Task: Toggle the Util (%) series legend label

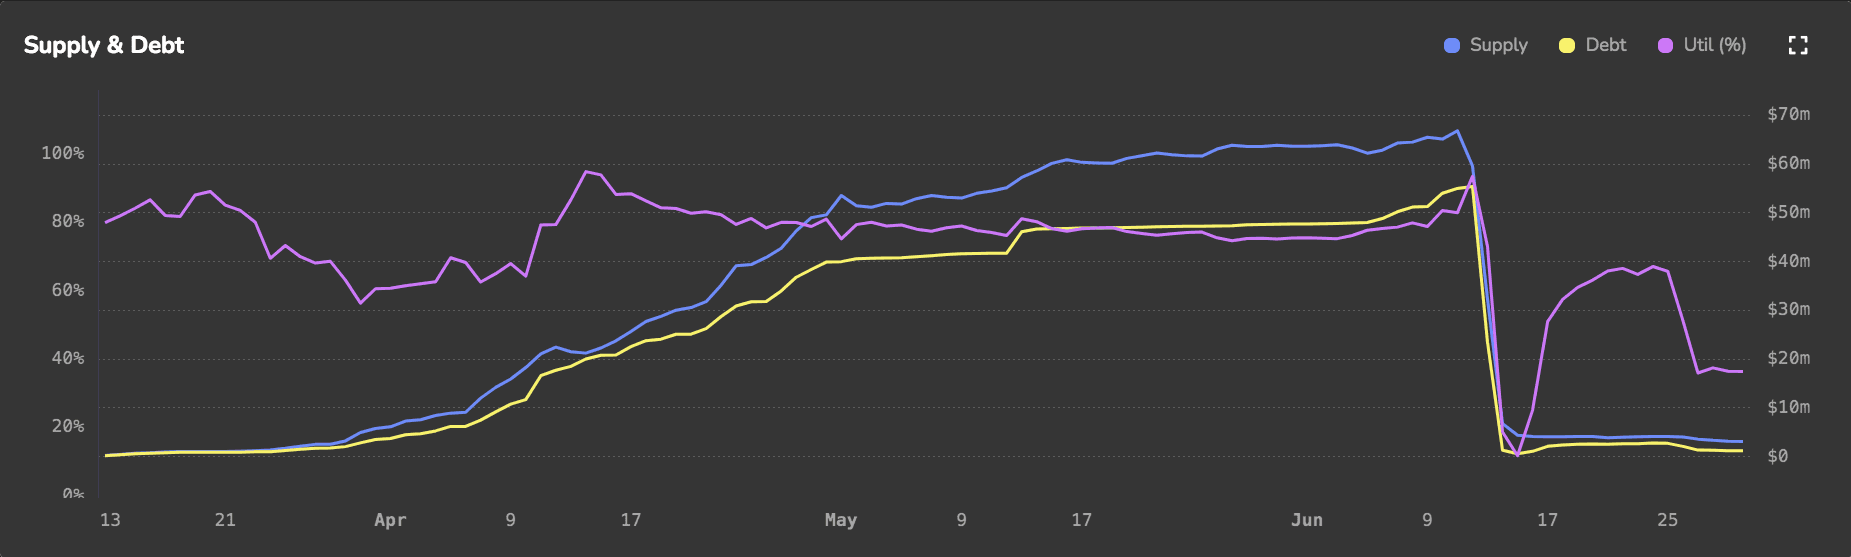Action: tap(1714, 45)
